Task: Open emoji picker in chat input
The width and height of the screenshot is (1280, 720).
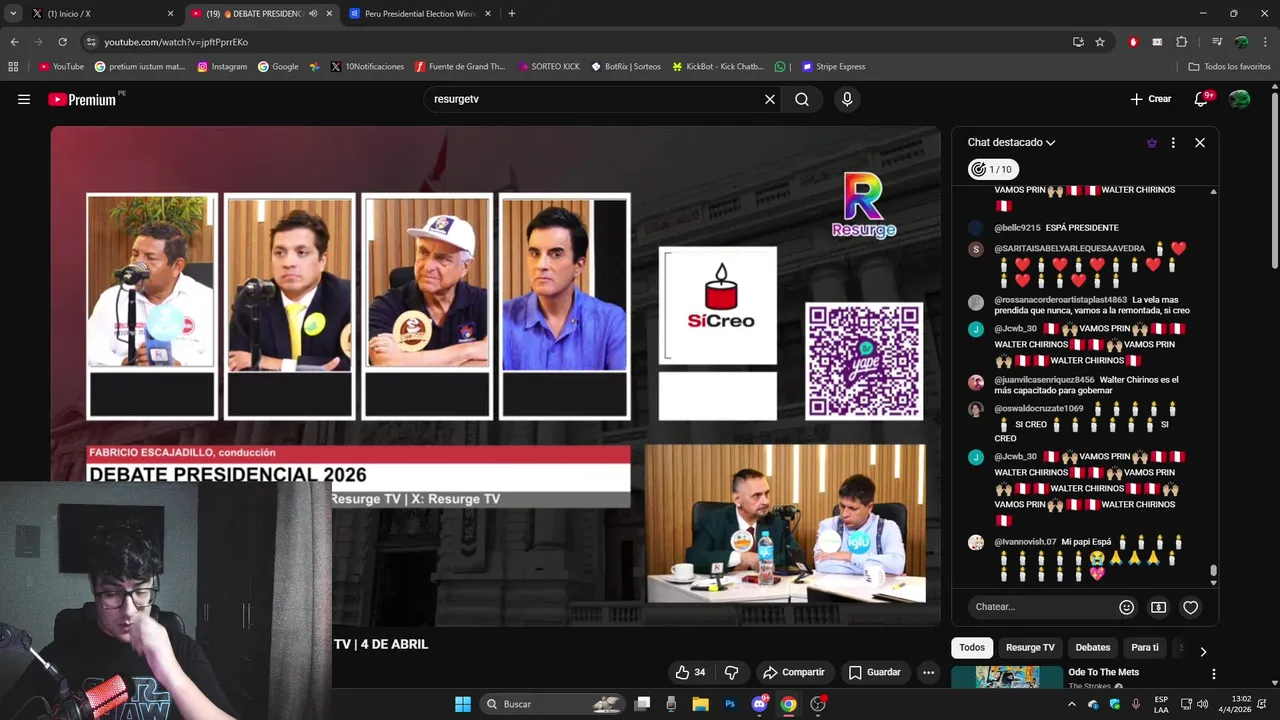Action: point(1127,607)
